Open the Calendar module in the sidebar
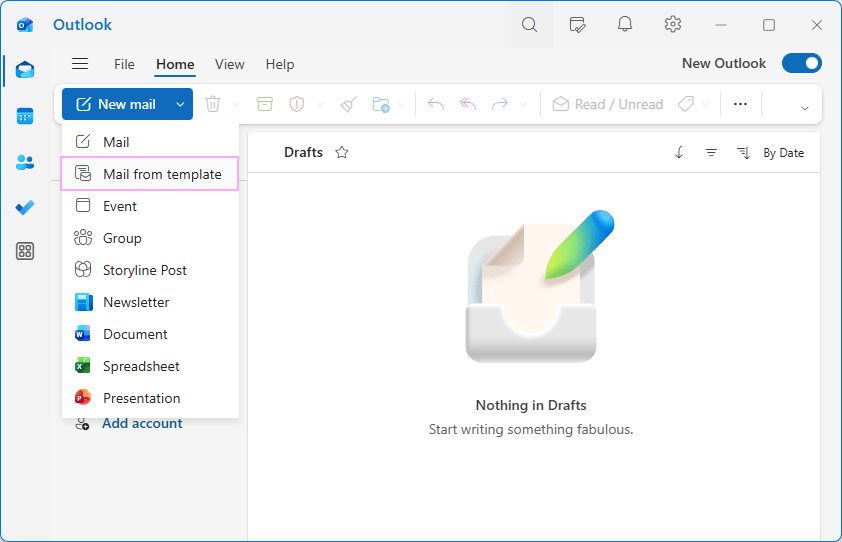 (x=25, y=116)
